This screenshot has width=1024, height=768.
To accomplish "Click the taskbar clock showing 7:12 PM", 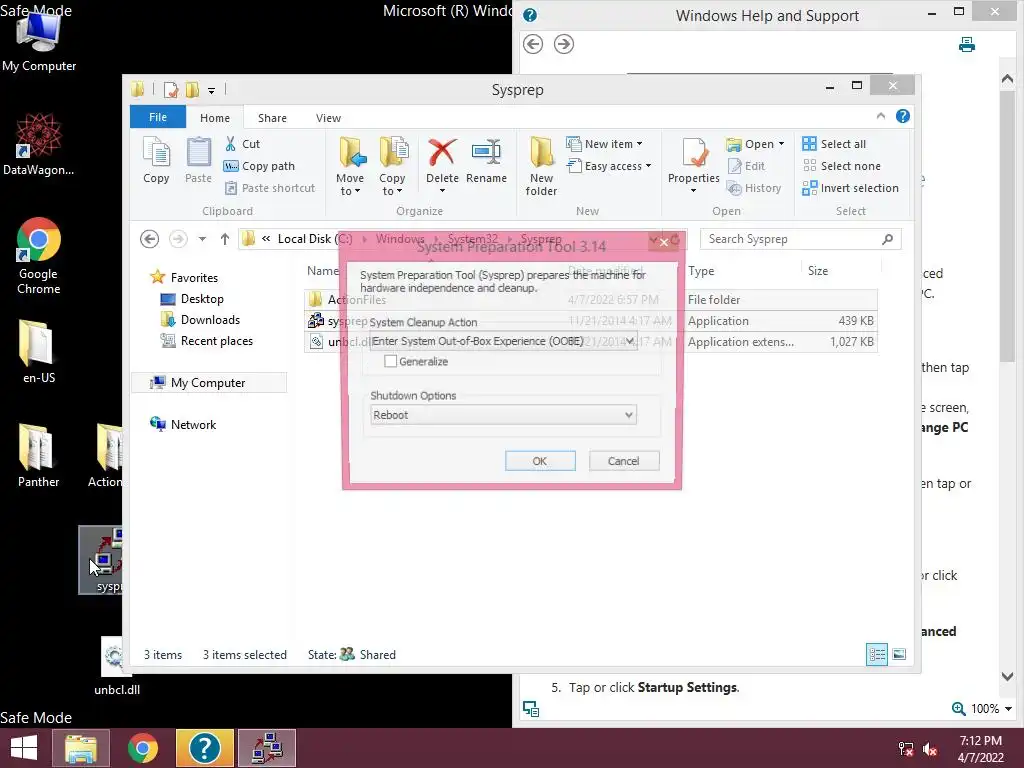I will (980, 748).
